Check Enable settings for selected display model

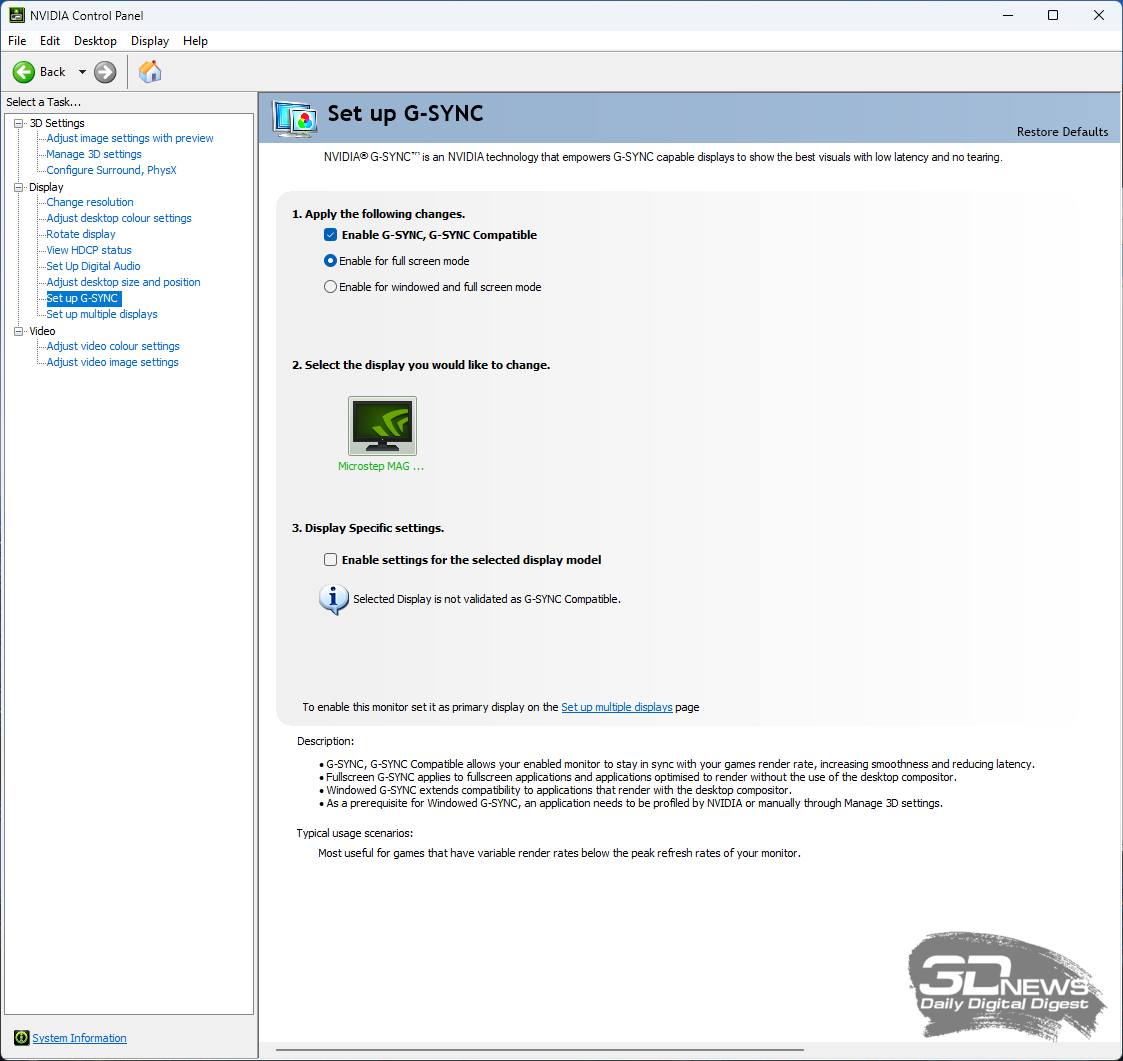[x=331, y=560]
